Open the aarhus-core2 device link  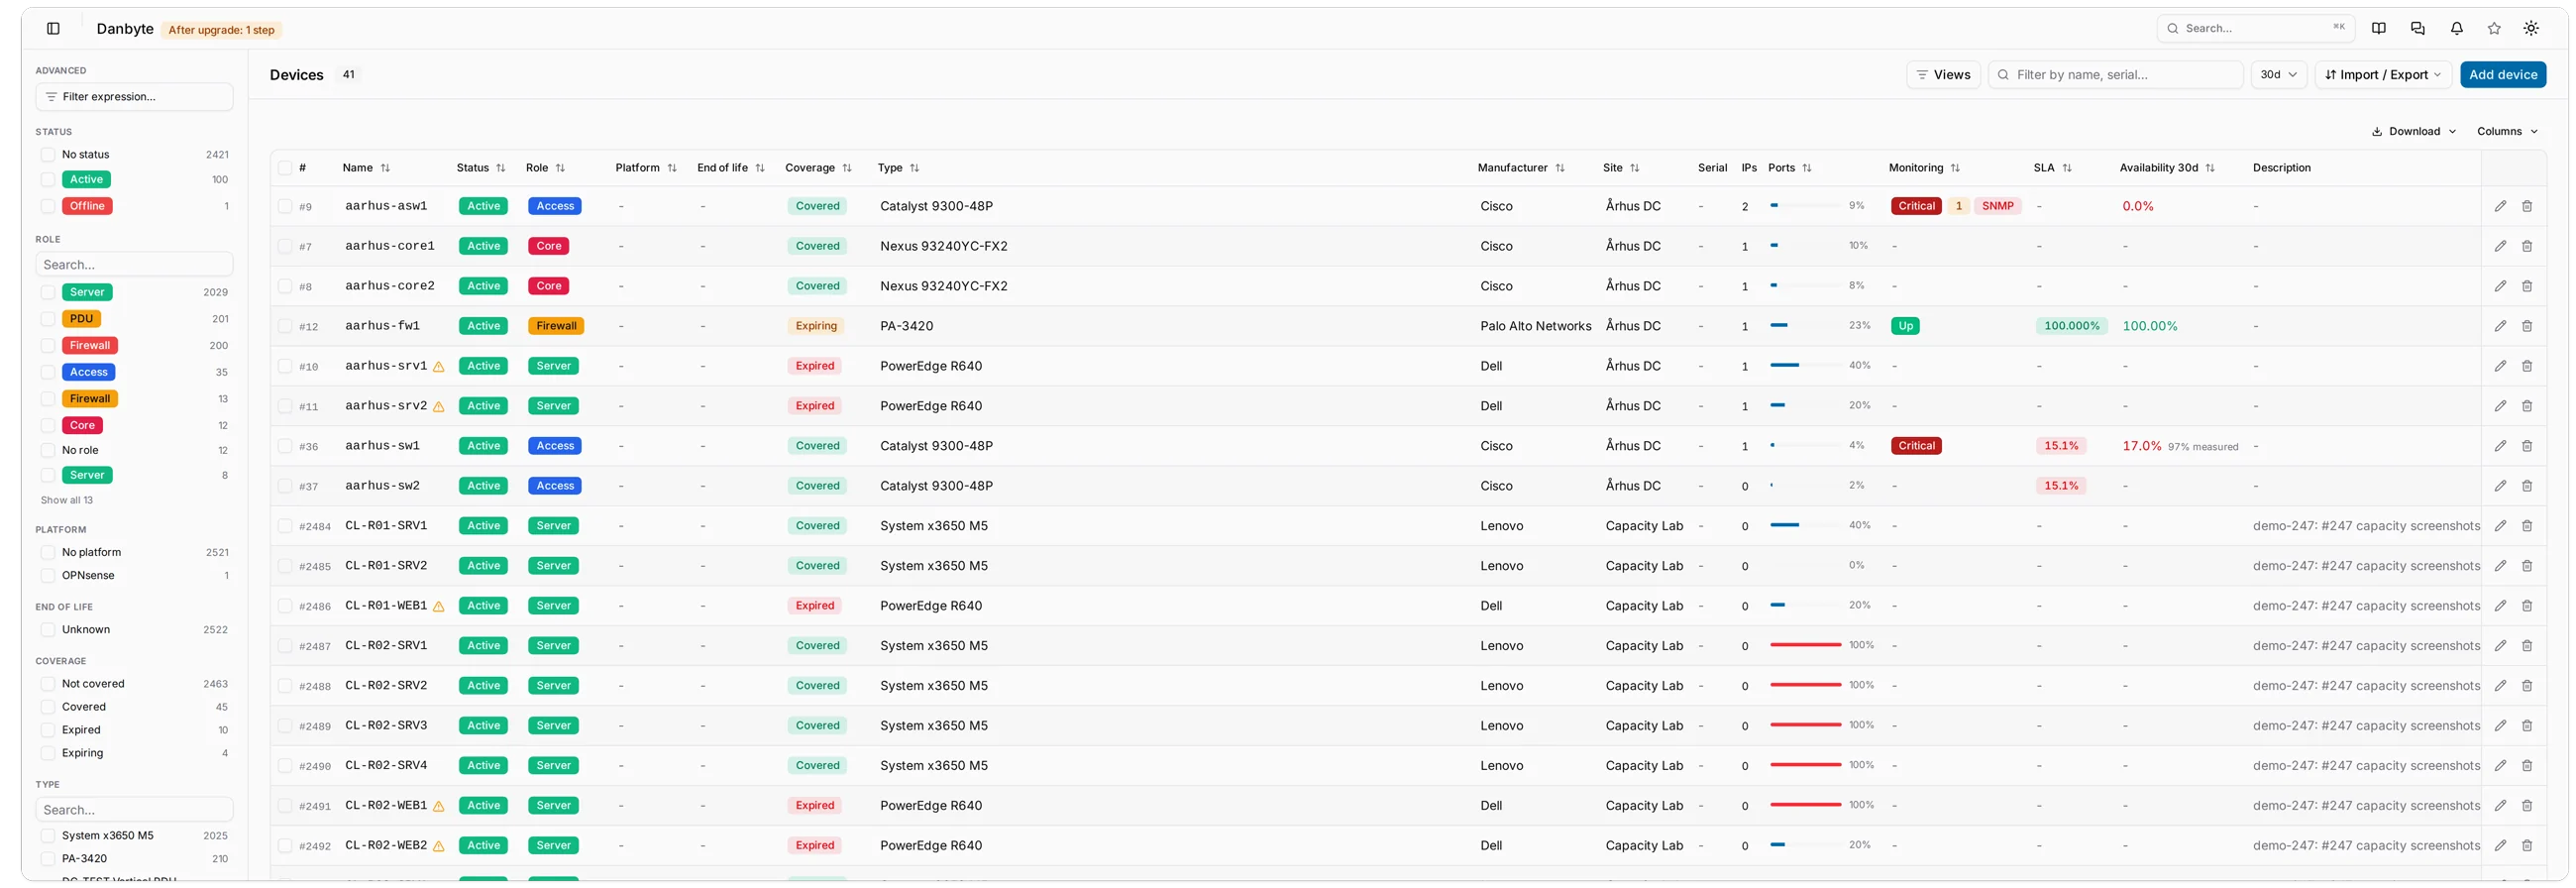(390, 286)
